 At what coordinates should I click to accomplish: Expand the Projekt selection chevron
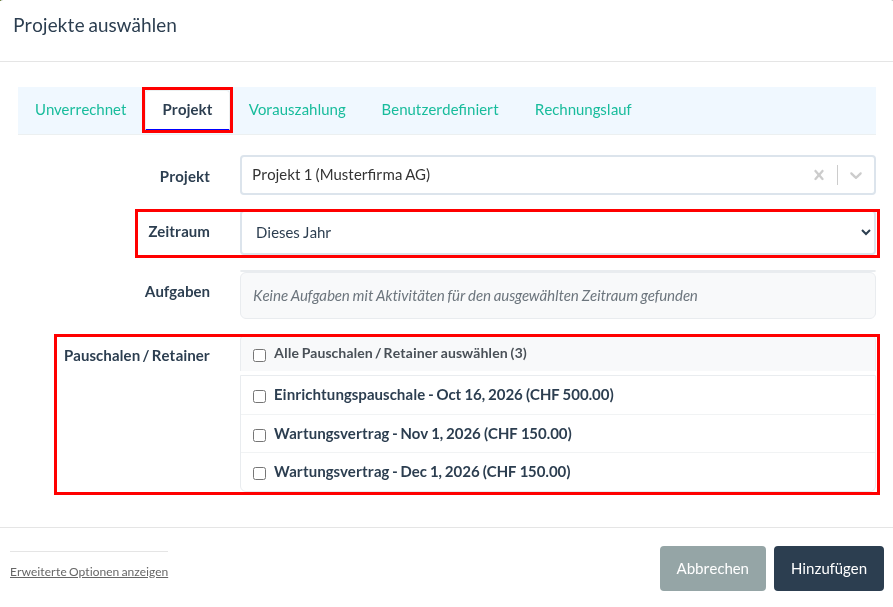(855, 175)
